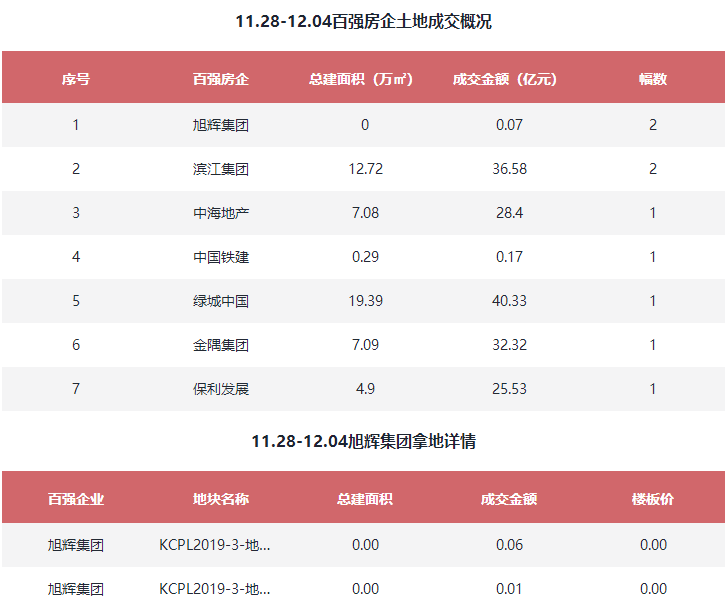This screenshot has width=728, height=615.
Task: Select 滨江集团 in the company list
Action: pyautogui.click(x=220, y=169)
